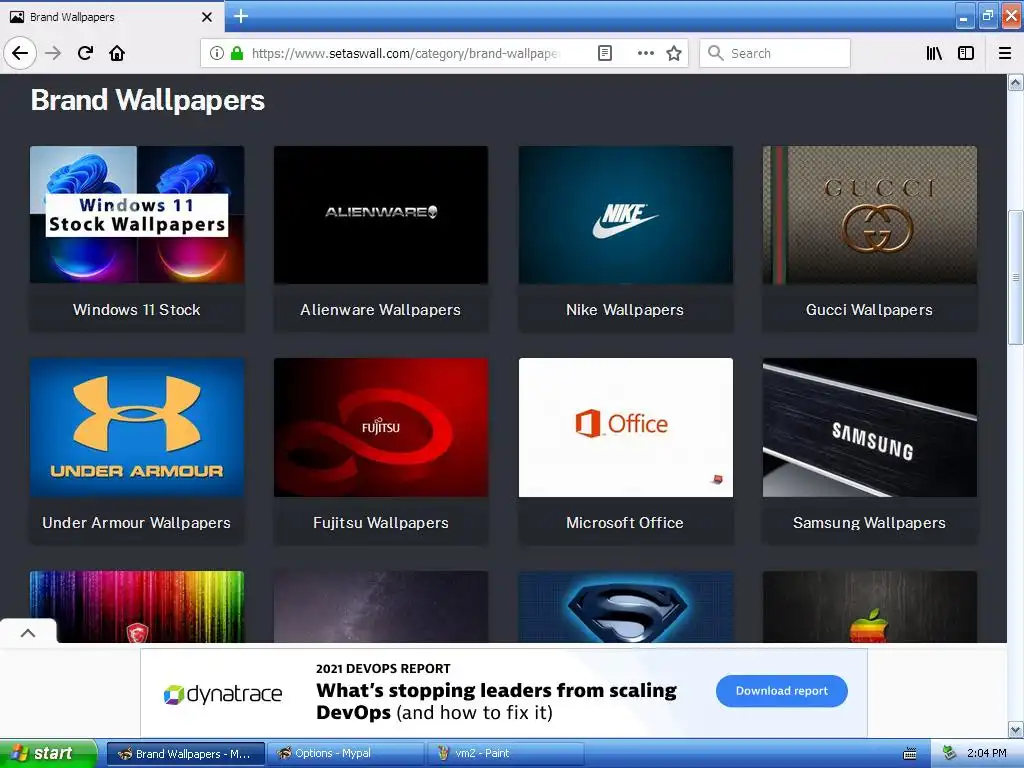Open the browser hamburger menu
The image size is (1024, 768).
click(1005, 53)
